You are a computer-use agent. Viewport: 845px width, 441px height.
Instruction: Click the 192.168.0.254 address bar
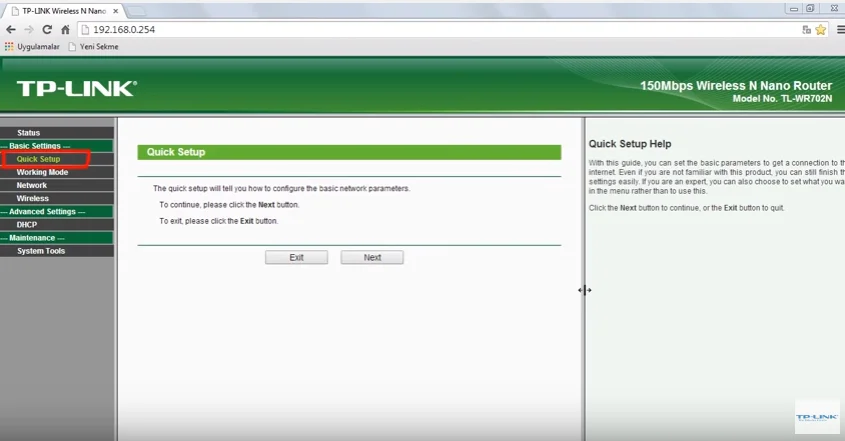[x=400, y=30]
